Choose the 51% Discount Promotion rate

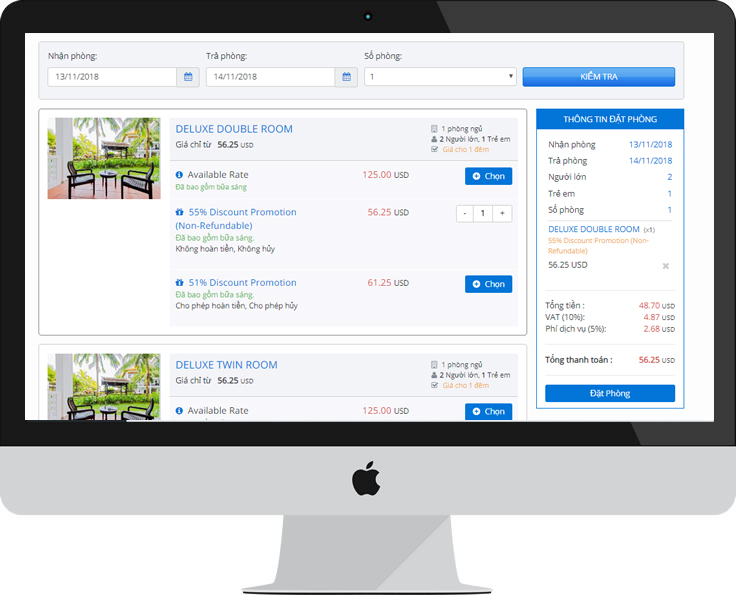[x=488, y=284]
